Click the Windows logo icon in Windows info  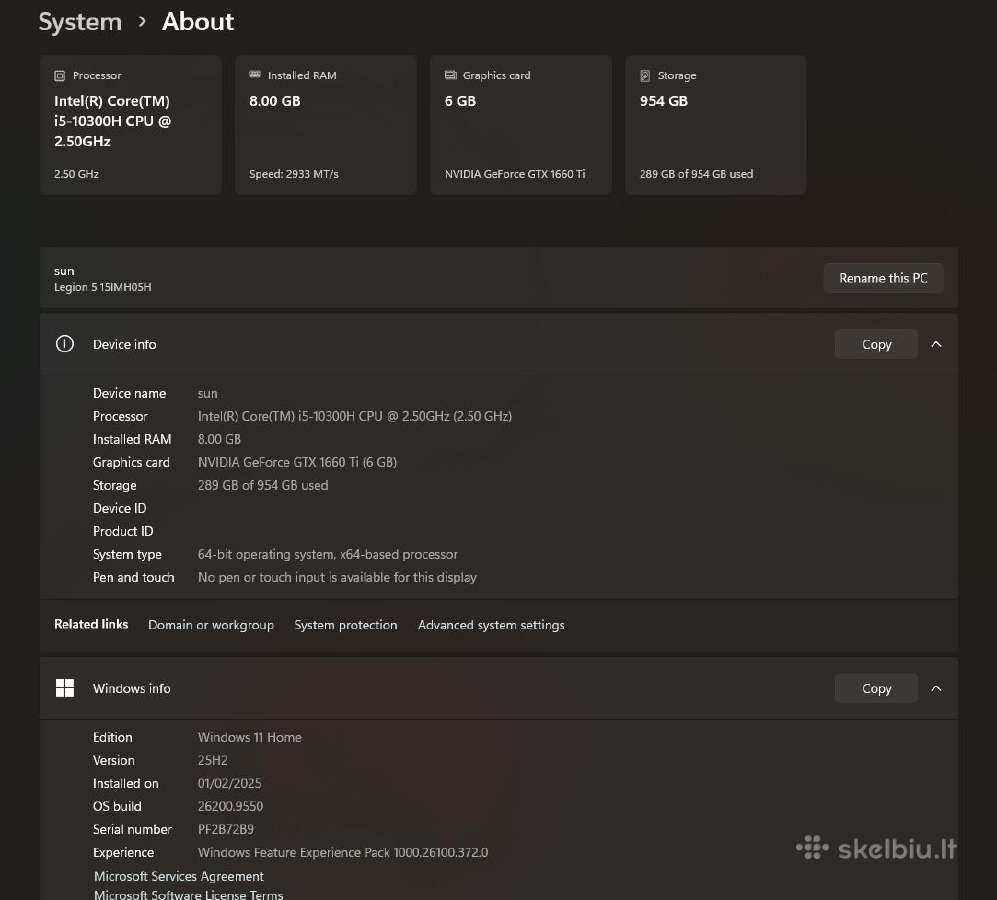click(65, 688)
